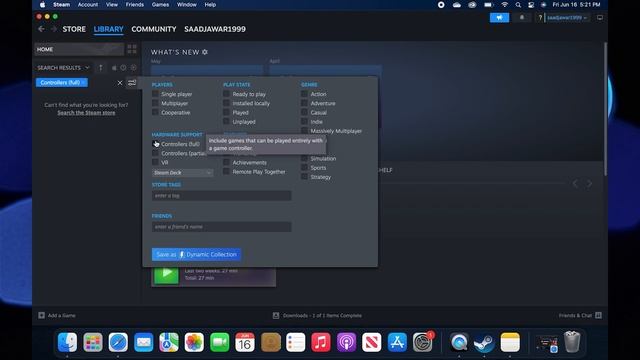This screenshot has height=360, width=640.
Task: Open the help question mark
Action: (x=540, y=18)
